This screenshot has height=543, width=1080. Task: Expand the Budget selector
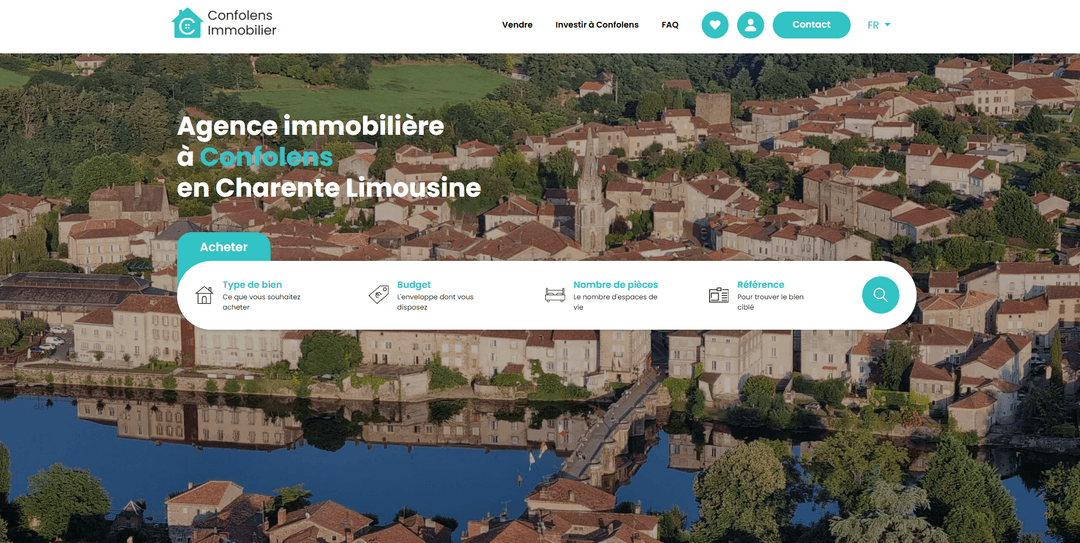pyautogui.click(x=435, y=296)
